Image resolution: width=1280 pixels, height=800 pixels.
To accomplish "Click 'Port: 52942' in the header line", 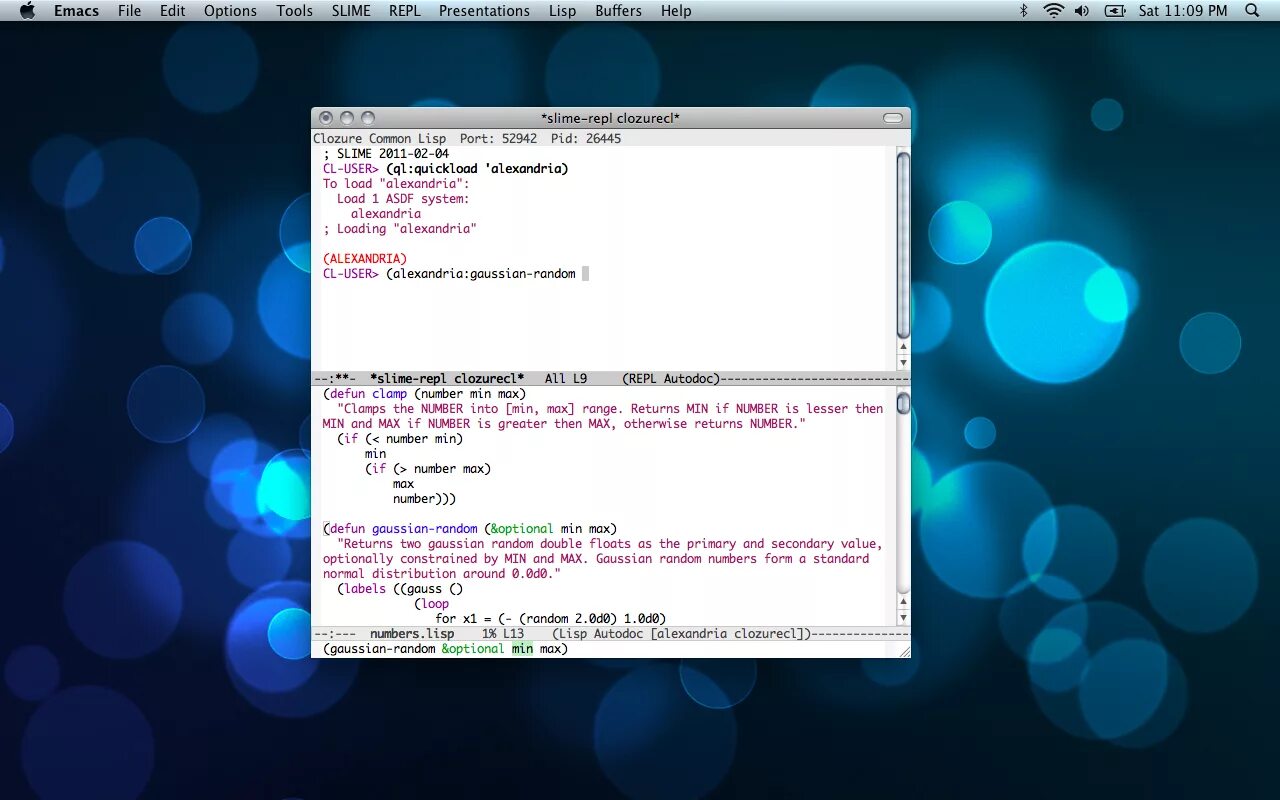I will click(x=498, y=139).
